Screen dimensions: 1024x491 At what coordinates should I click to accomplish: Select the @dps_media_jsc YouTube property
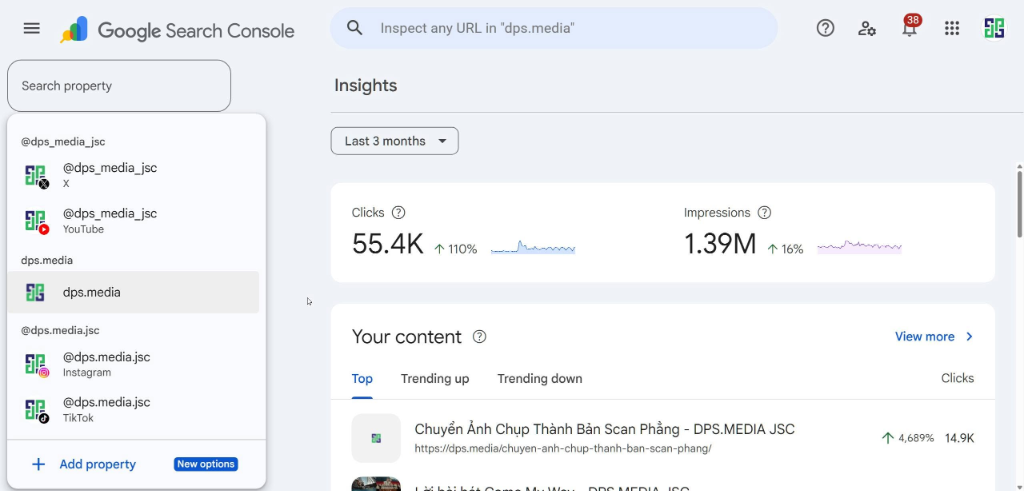133,221
